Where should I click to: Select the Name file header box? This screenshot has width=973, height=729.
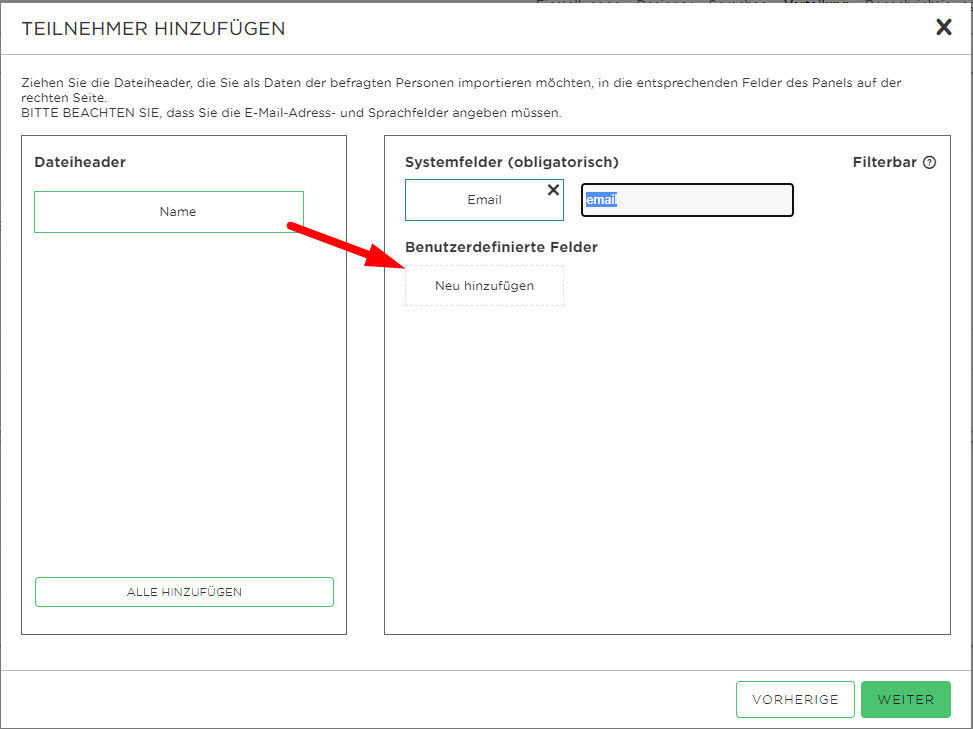[169, 212]
